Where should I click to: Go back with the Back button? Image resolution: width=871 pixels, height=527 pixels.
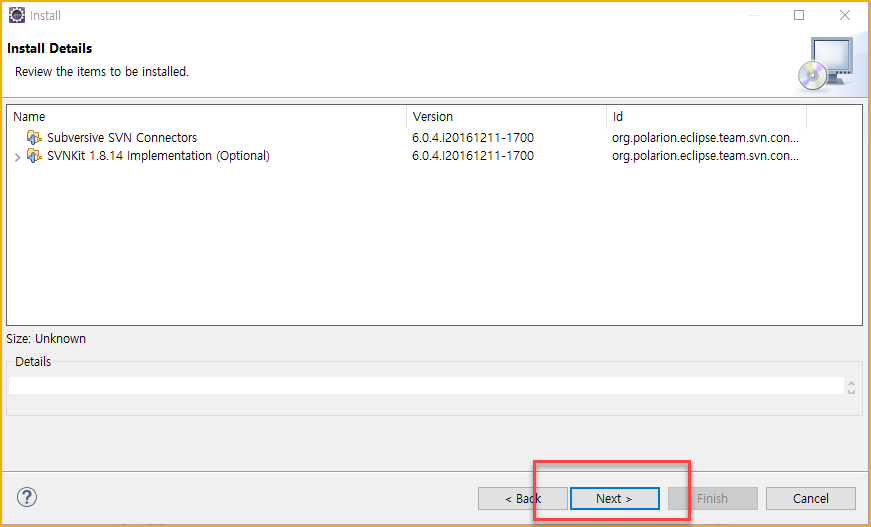tap(523, 499)
